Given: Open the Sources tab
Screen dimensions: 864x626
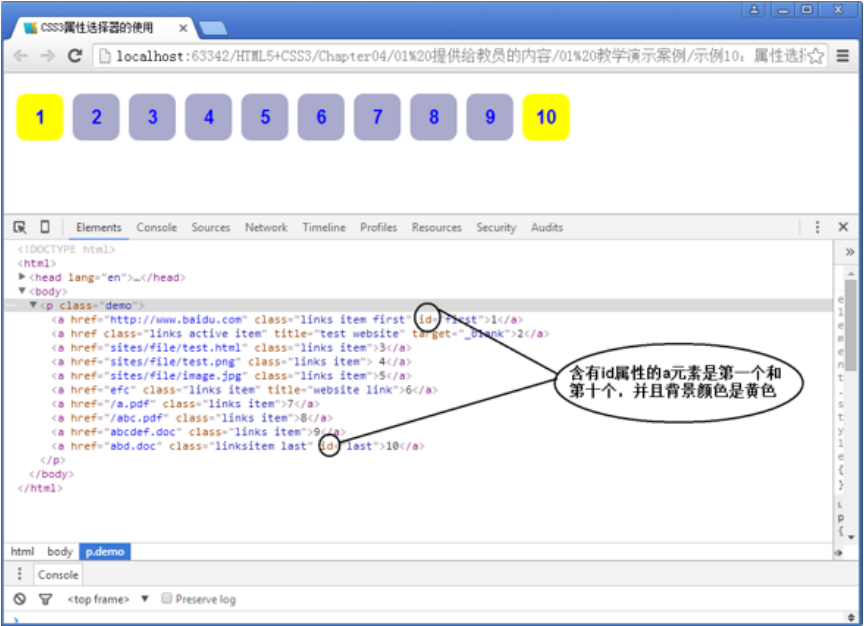Looking at the screenshot, I should (x=210, y=228).
